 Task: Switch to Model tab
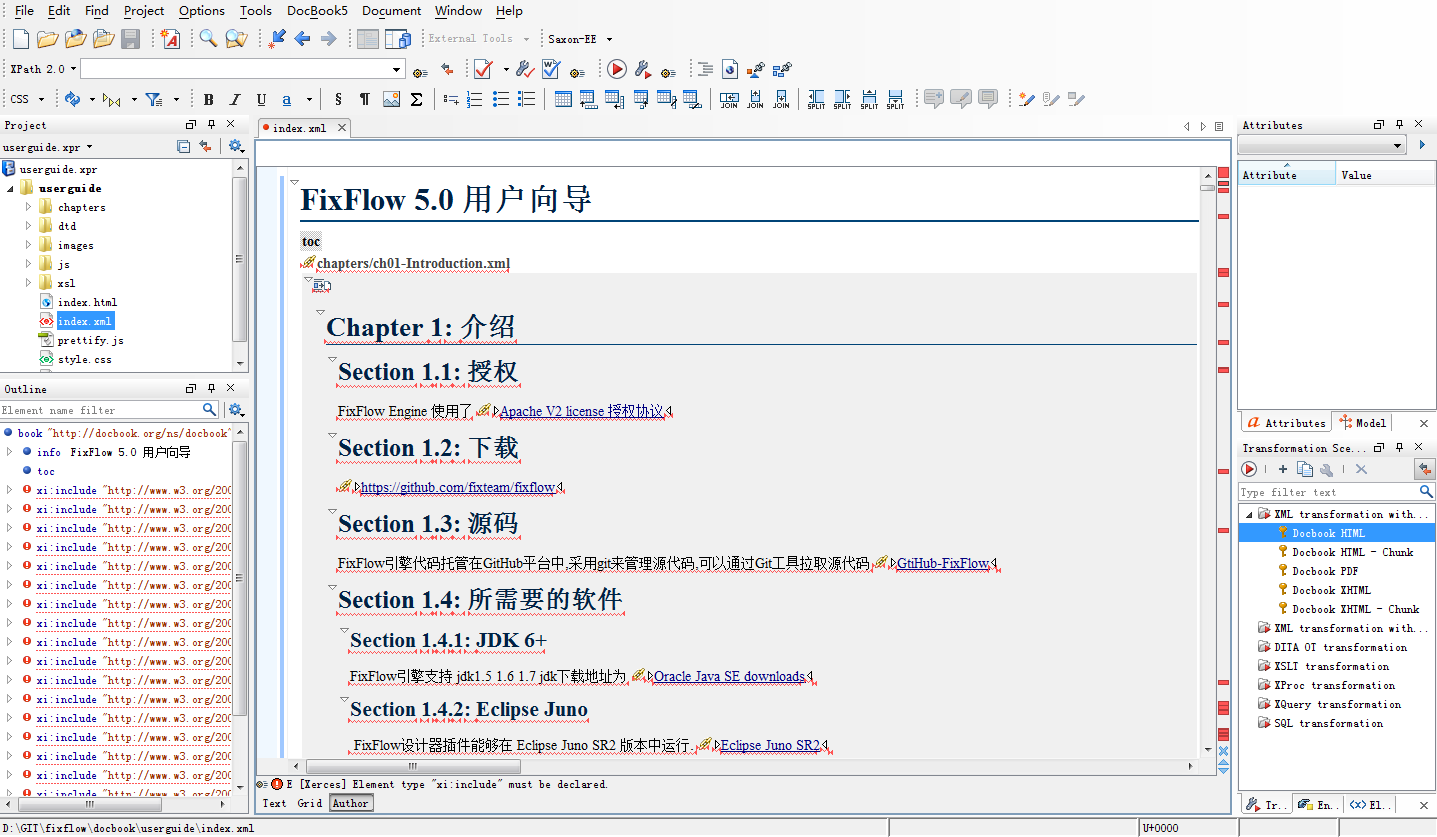click(x=1364, y=423)
